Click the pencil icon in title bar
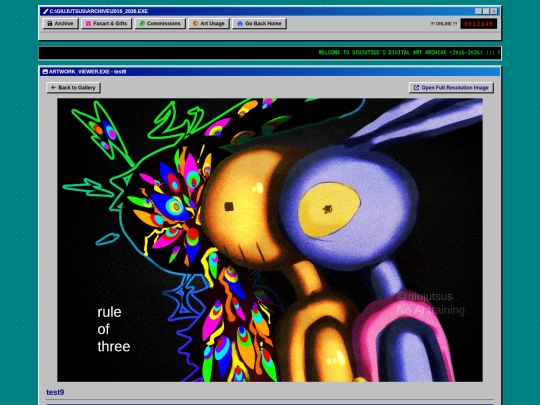Image resolution: width=540 pixels, height=405 pixels. point(45,11)
